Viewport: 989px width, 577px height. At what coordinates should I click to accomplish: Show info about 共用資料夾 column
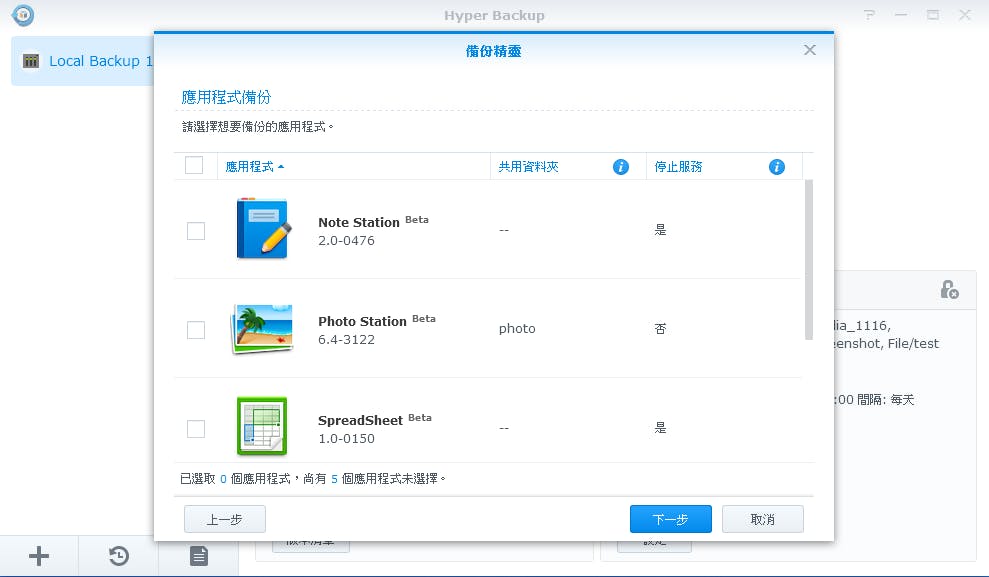pos(621,166)
